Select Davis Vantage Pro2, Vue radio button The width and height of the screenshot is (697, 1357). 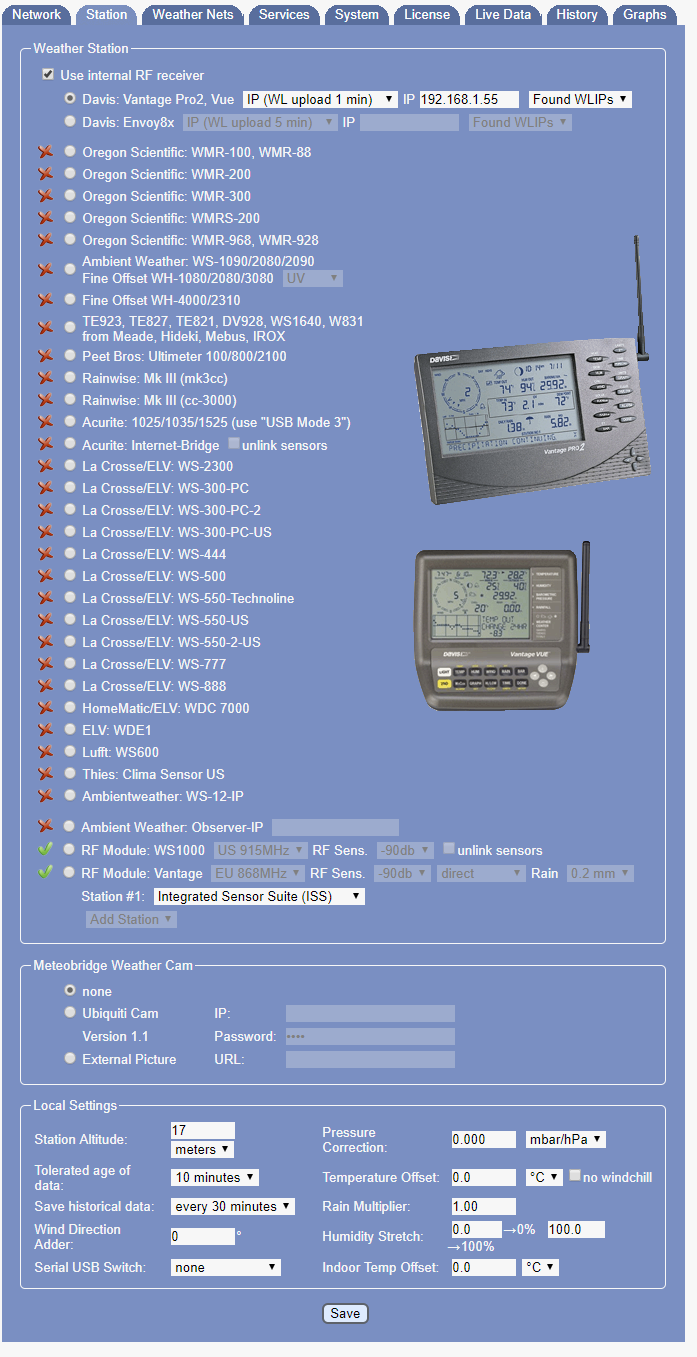(x=70, y=99)
